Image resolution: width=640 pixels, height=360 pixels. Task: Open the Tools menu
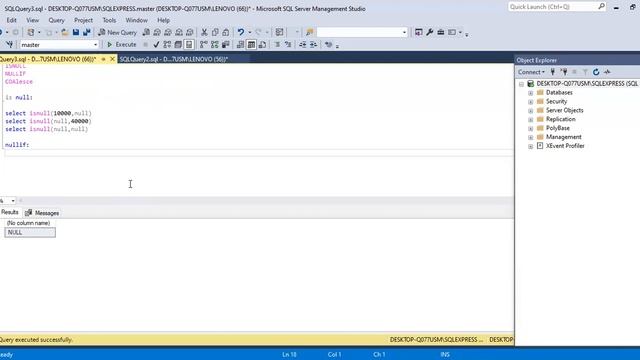pyautogui.click(x=109, y=20)
